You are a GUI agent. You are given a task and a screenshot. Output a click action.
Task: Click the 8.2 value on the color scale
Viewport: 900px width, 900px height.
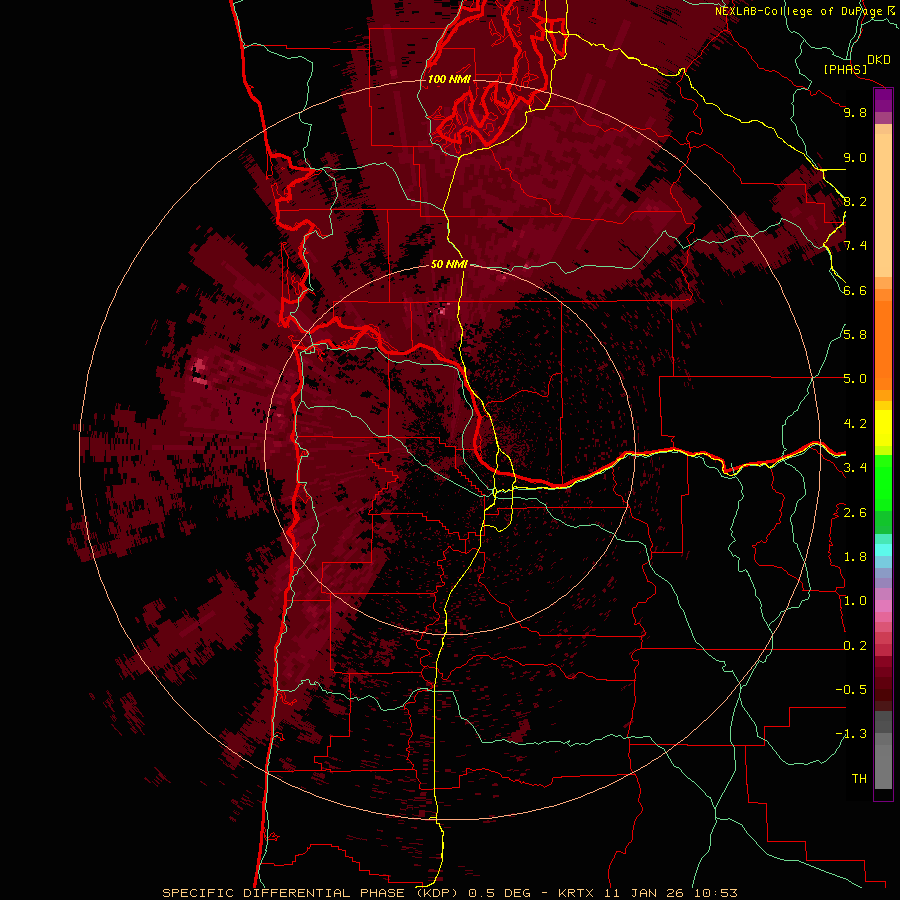855,201
